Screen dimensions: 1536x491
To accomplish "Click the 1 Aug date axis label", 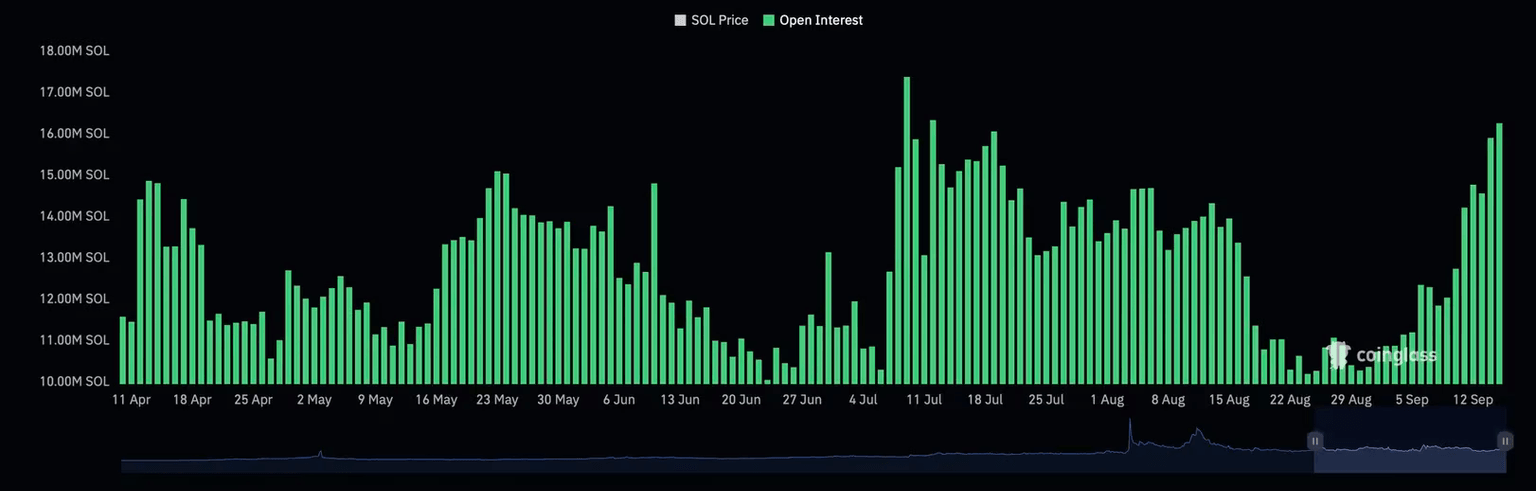I will [1107, 400].
